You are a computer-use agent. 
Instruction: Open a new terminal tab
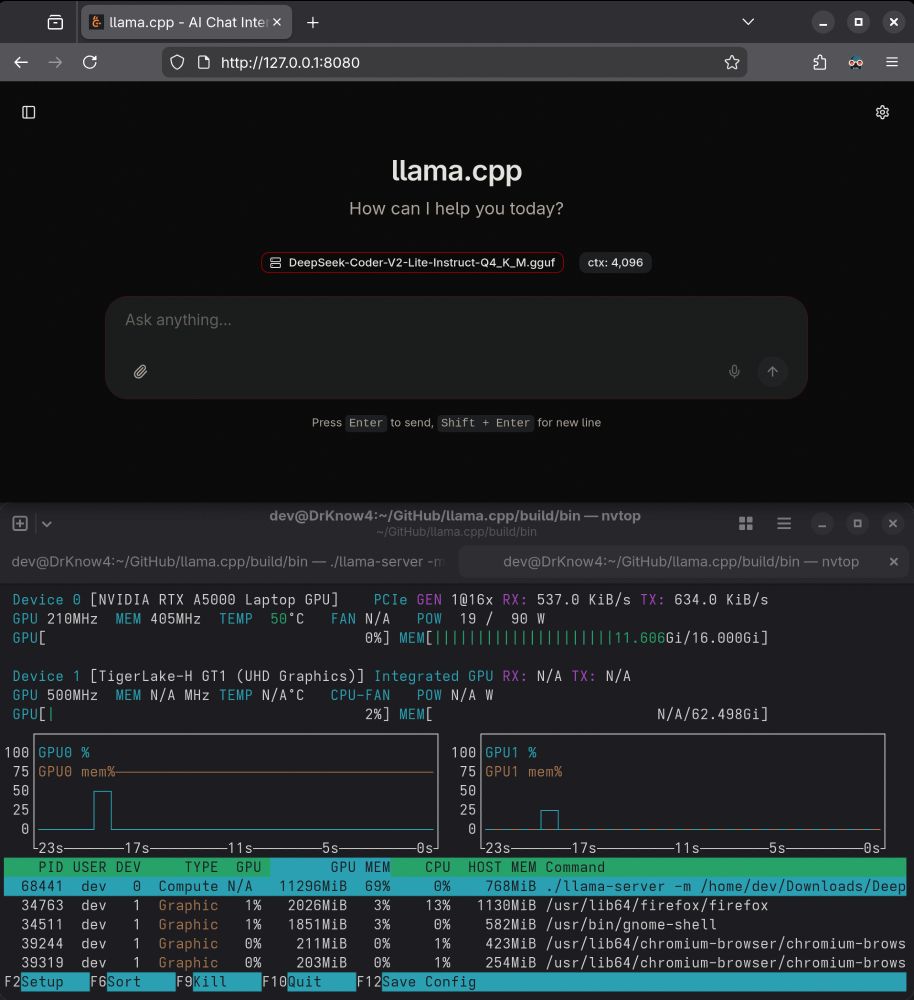coord(19,523)
